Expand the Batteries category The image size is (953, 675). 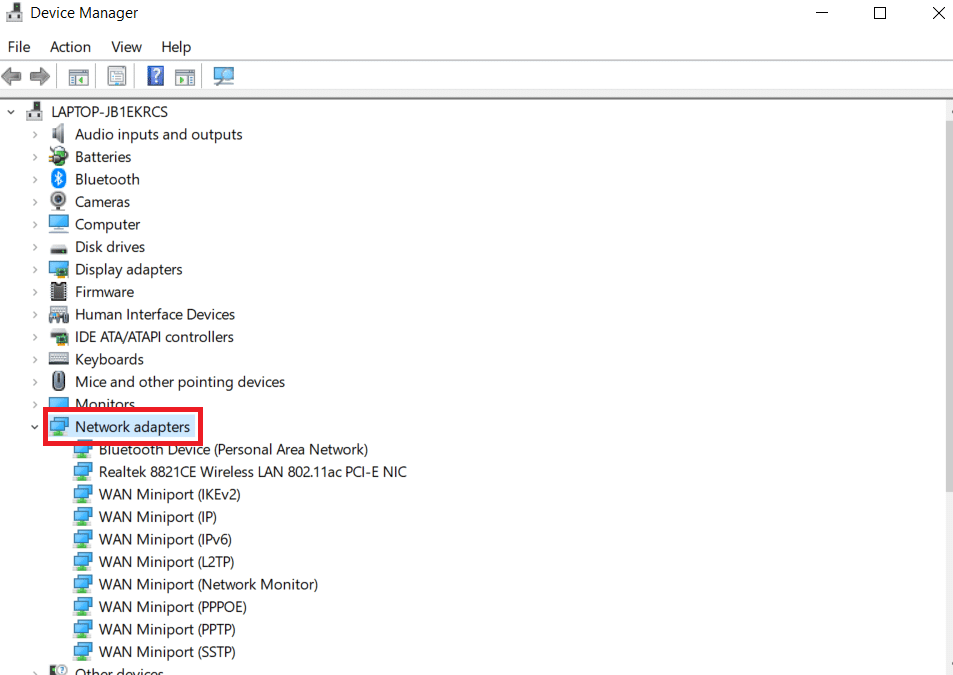35,157
